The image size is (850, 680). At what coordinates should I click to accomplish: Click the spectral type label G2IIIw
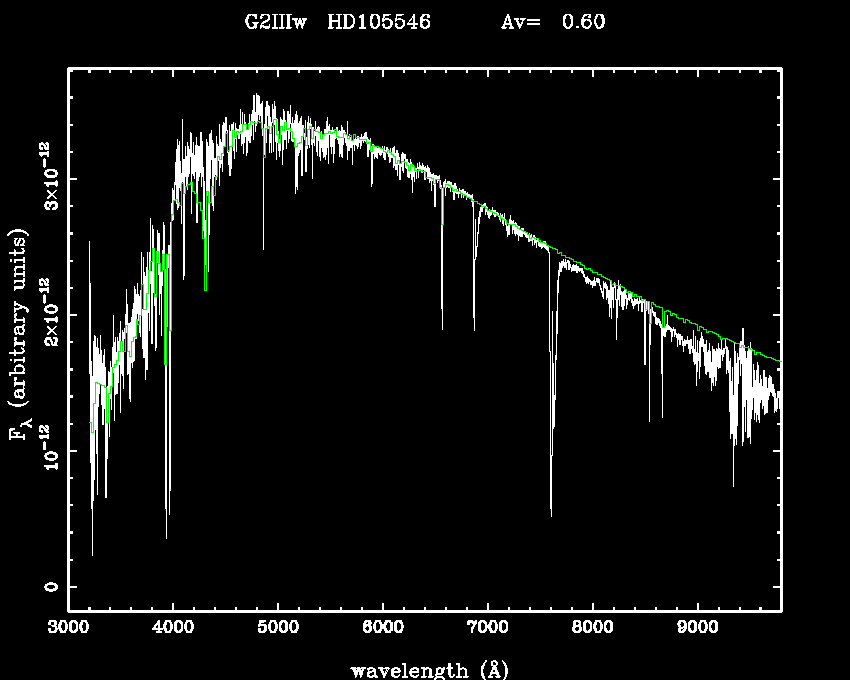click(275, 22)
